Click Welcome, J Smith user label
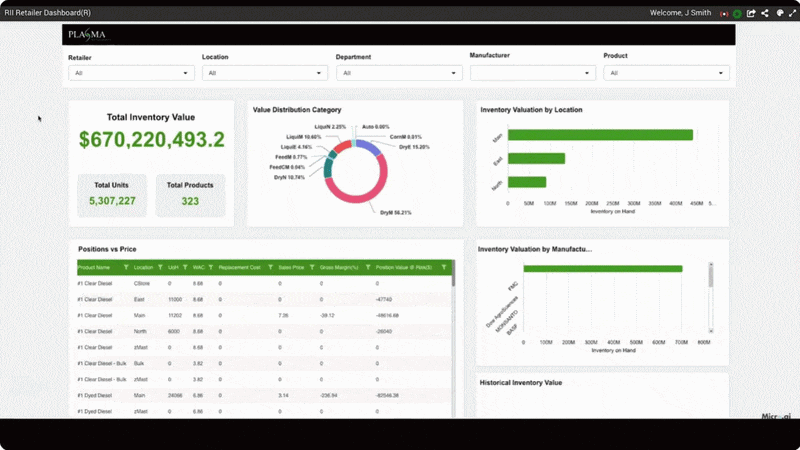The width and height of the screenshot is (800, 450). point(682,13)
